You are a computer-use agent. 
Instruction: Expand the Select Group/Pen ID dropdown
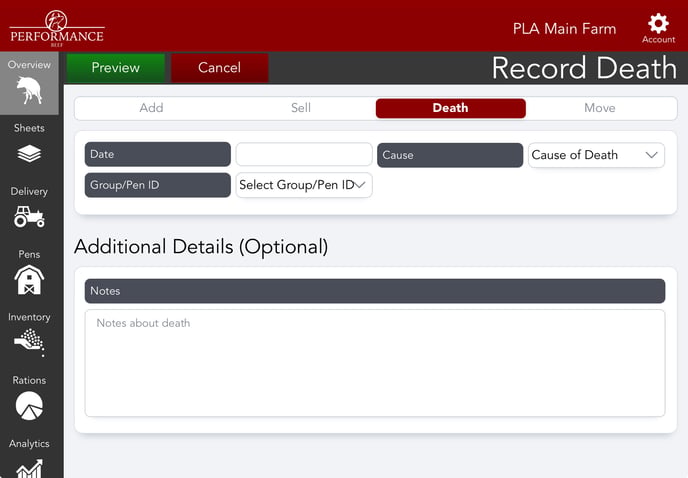303,185
